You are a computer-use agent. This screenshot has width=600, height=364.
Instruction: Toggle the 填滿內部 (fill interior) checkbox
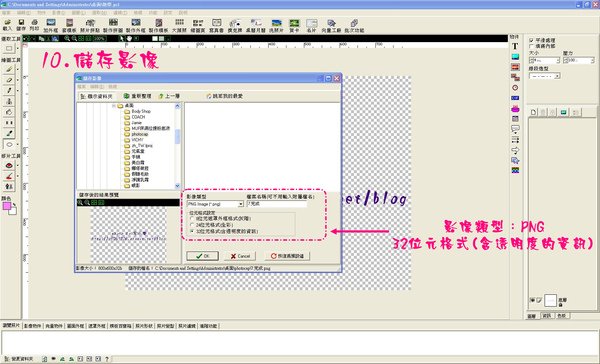click(531, 46)
